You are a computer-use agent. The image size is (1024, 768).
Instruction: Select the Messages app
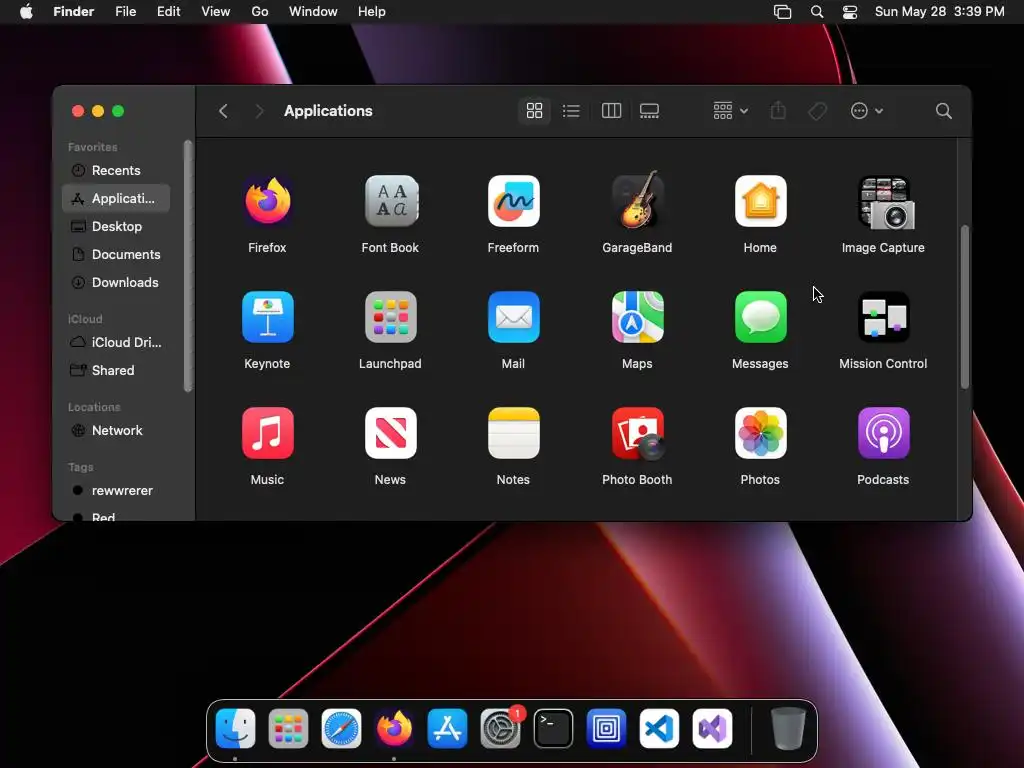click(760, 317)
